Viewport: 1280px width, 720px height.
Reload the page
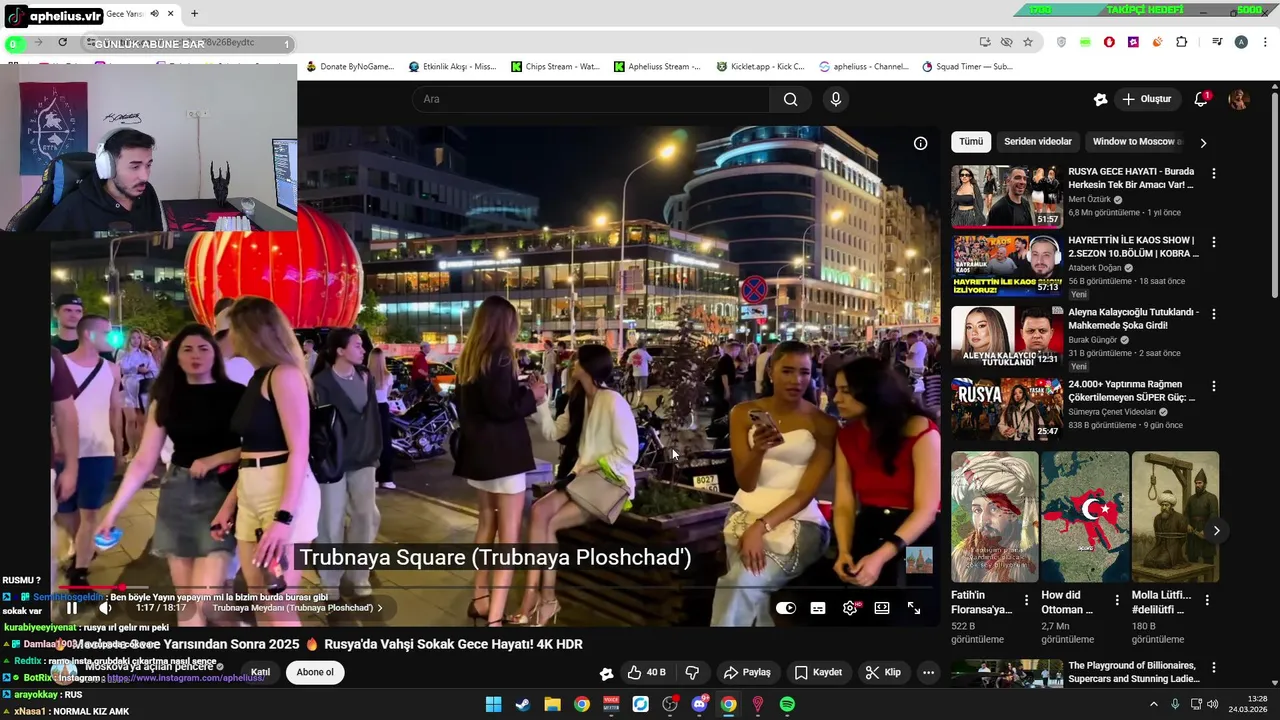click(x=62, y=42)
